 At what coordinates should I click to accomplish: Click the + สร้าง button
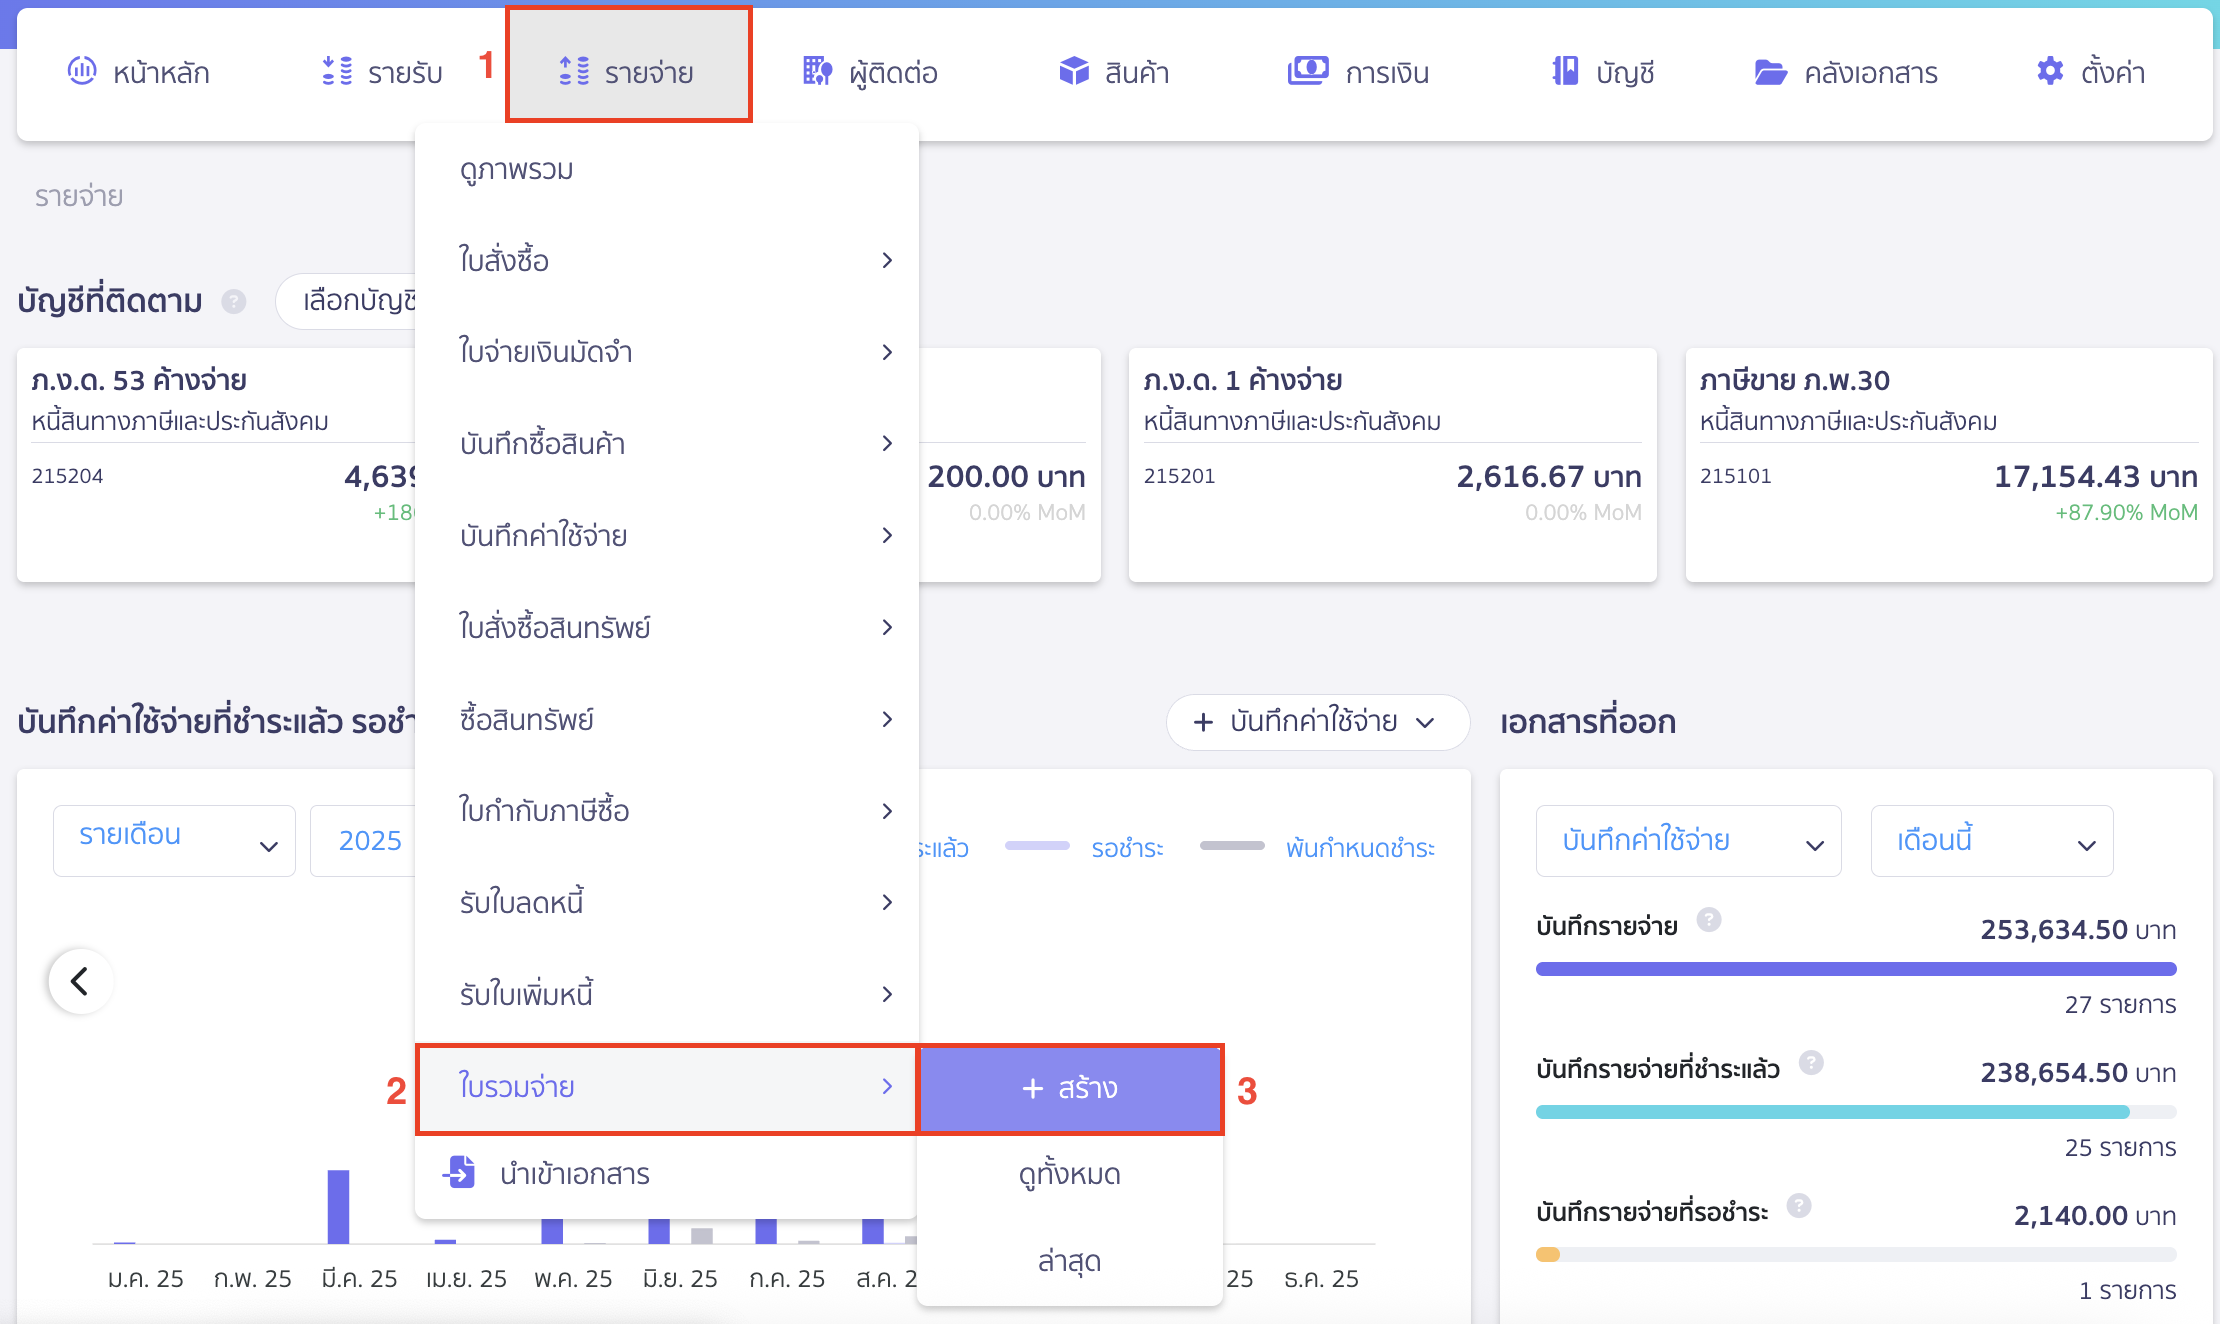pyautogui.click(x=1070, y=1088)
